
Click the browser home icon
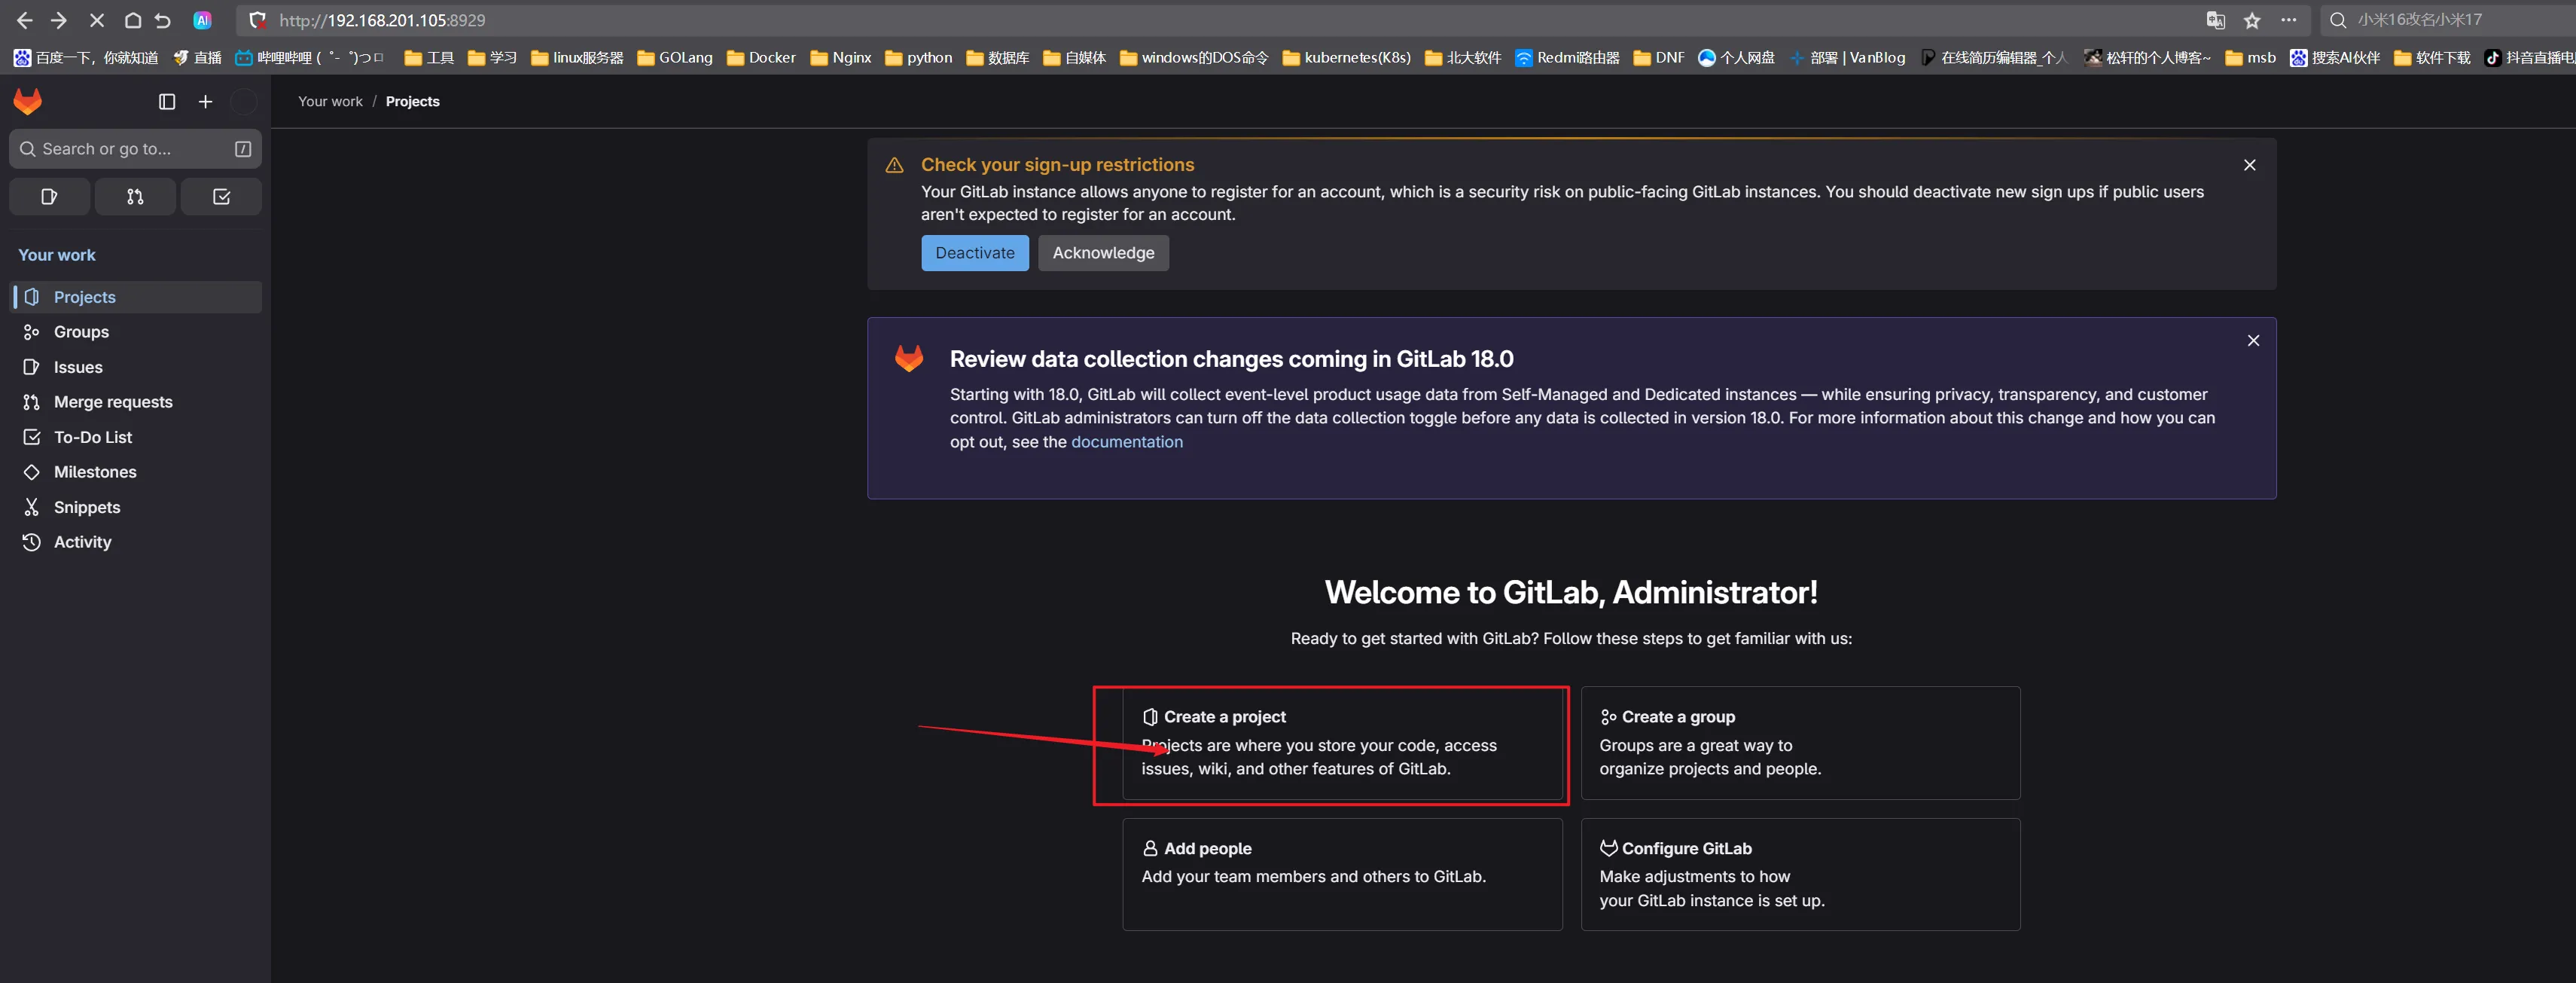[132, 20]
